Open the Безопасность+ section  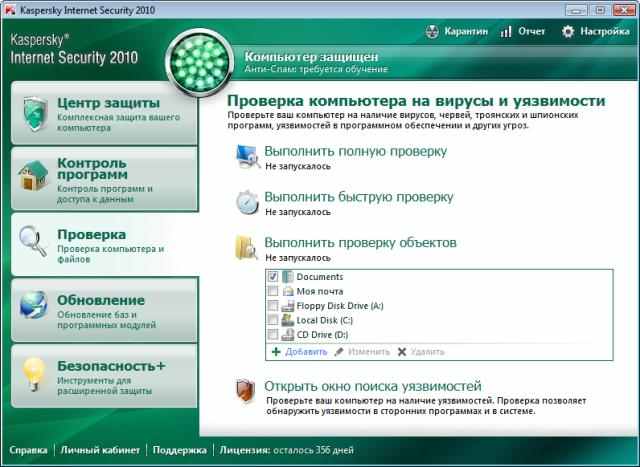click(x=104, y=376)
